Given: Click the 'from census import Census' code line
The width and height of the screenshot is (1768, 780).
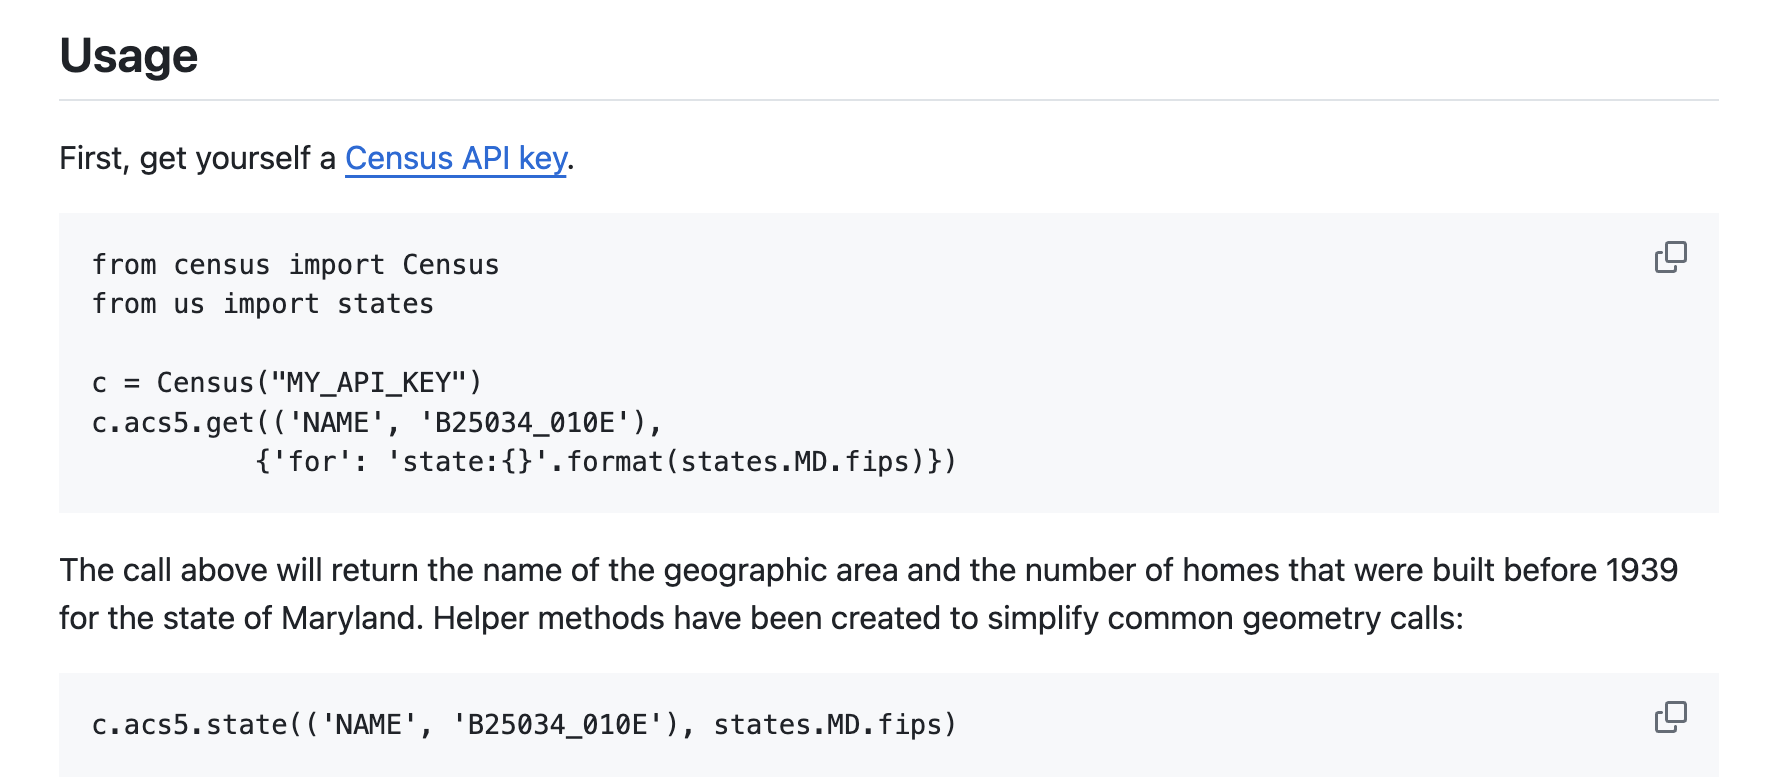Looking at the screenshot, I should tap(295, 265).
